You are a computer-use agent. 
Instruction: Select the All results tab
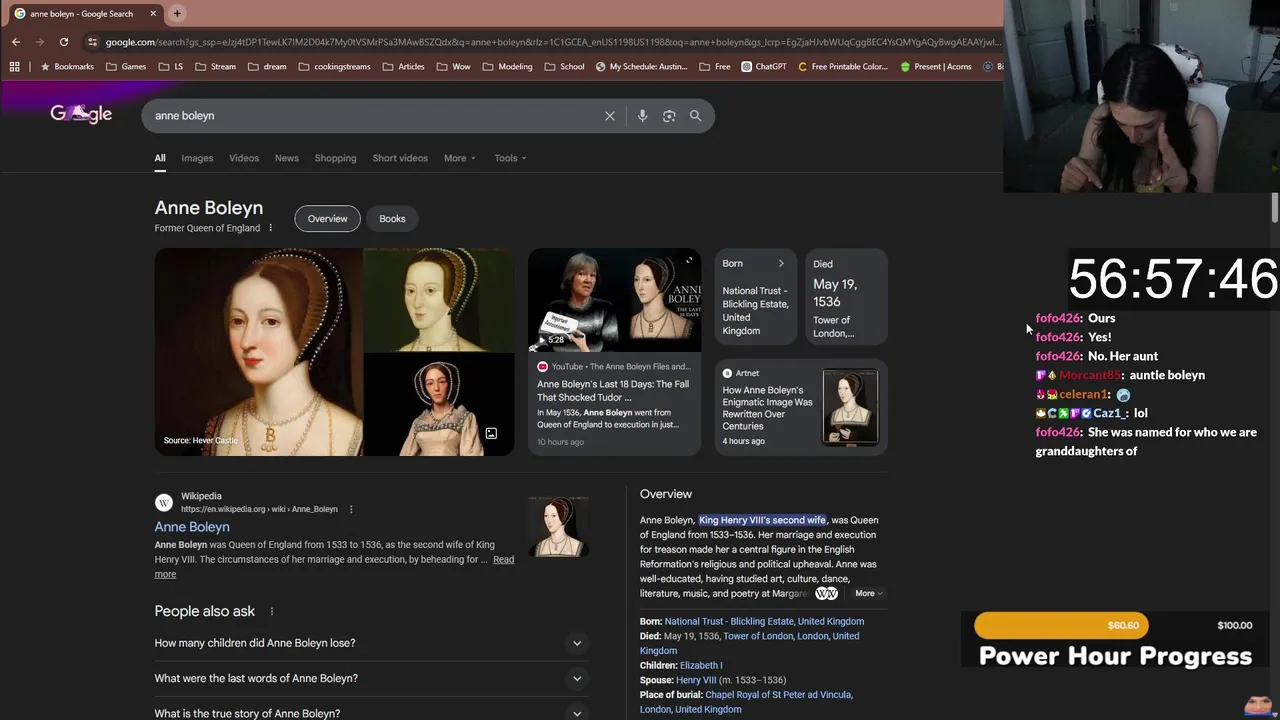(160, 158)
